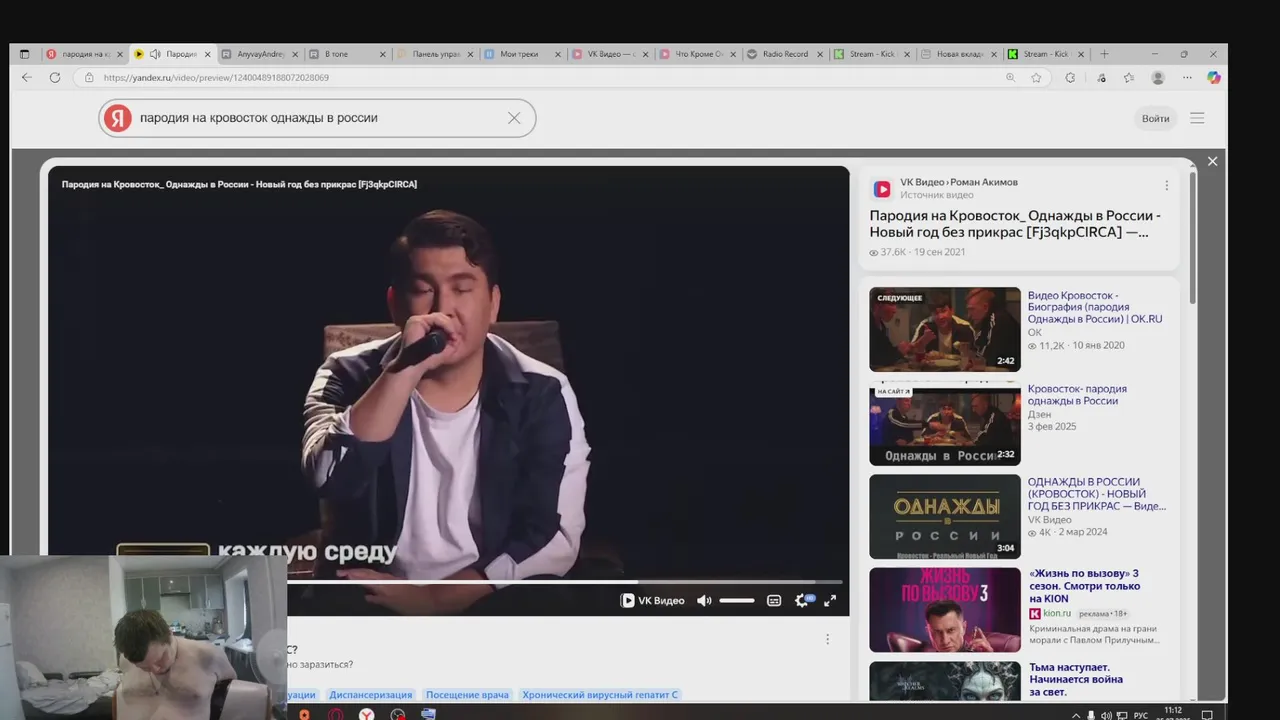Mute the video with the speaker icon
Screen dimensions: 1280x720
pos(704,601)
